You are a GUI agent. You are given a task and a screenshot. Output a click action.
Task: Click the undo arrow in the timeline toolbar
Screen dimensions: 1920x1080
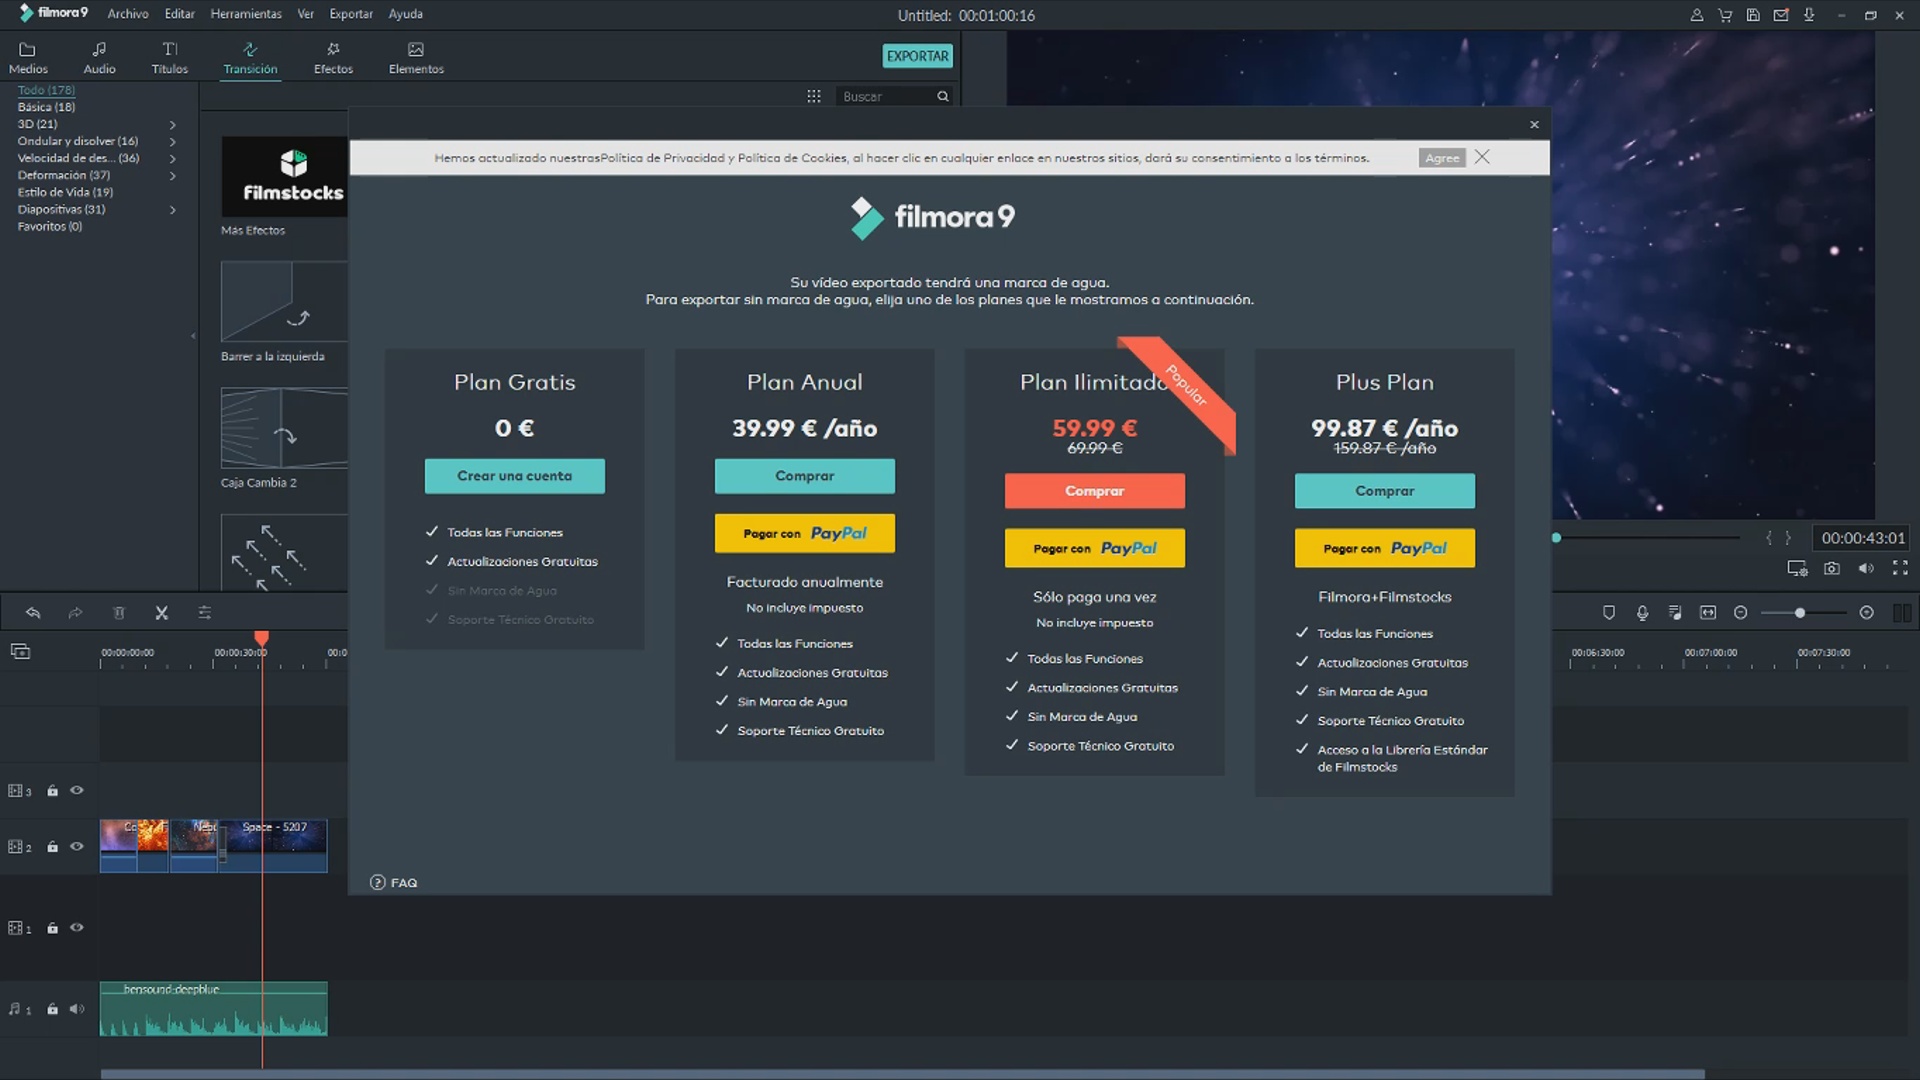(33, 613)
